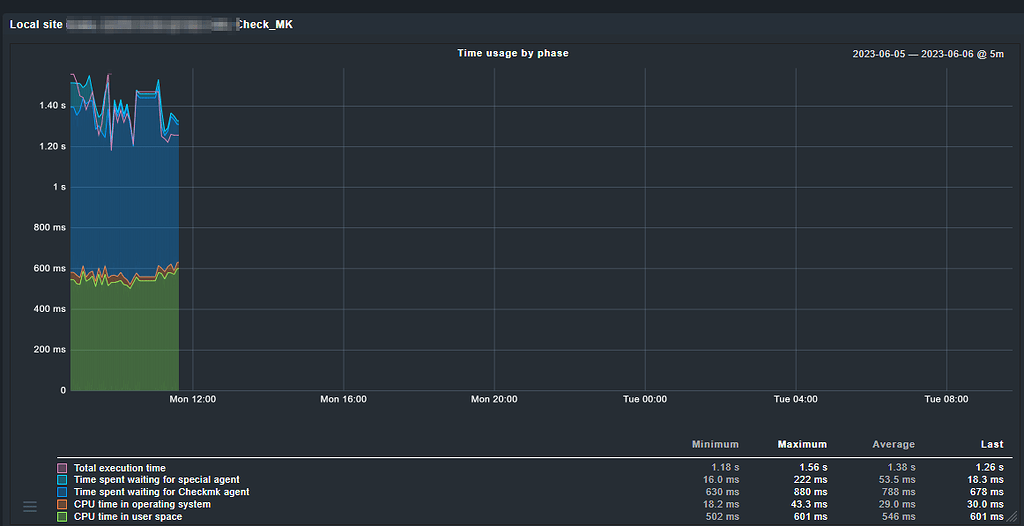Click the Tue 04:00 time axis label
Screen dimensions: 1024x526
(x=795, y=399)
